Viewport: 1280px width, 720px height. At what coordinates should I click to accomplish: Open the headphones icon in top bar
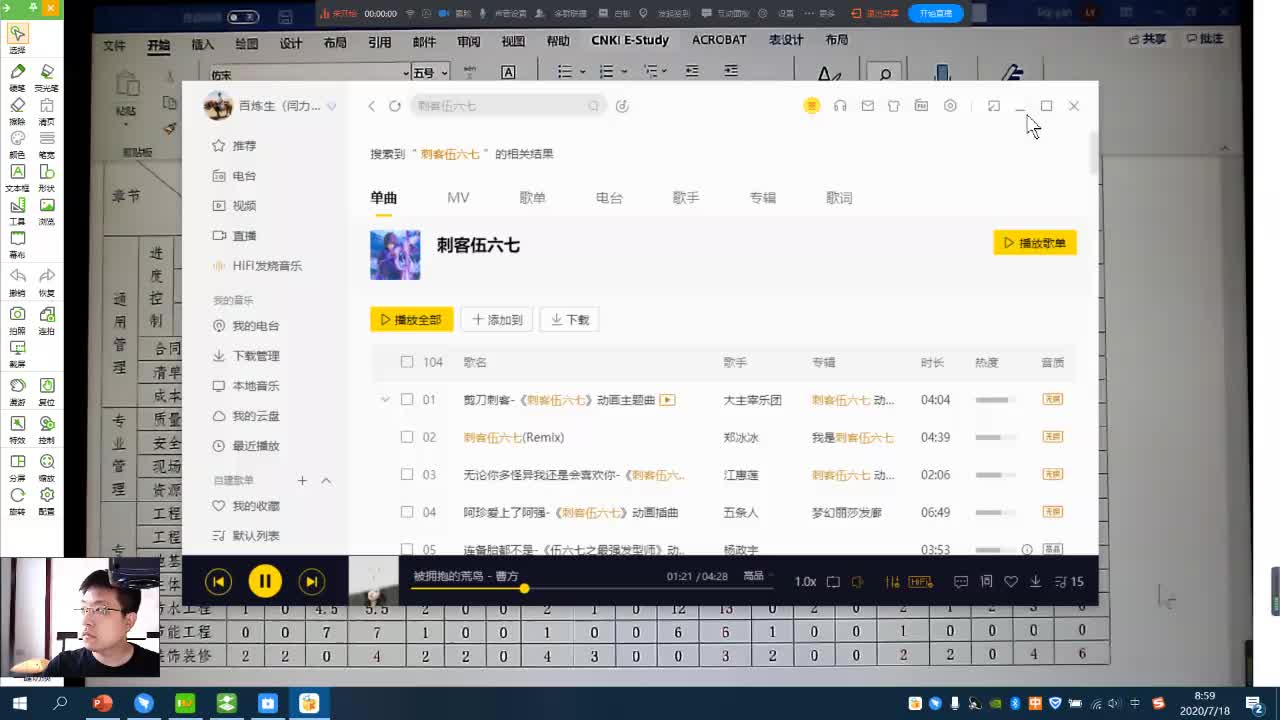[840, 106]
